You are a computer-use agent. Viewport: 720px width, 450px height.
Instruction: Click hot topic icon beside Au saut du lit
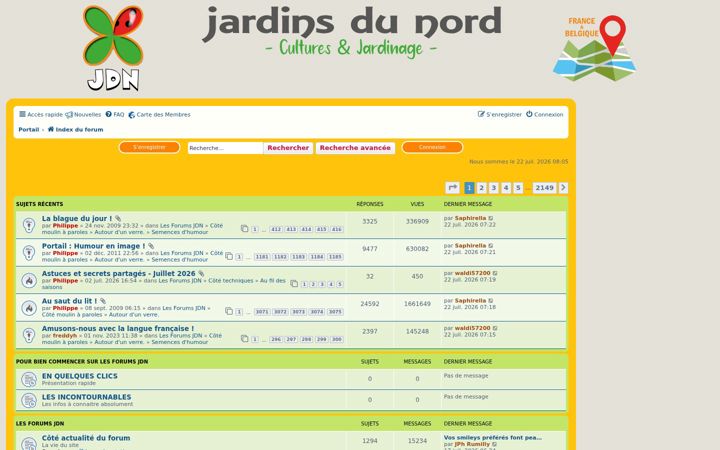[29, 308]
